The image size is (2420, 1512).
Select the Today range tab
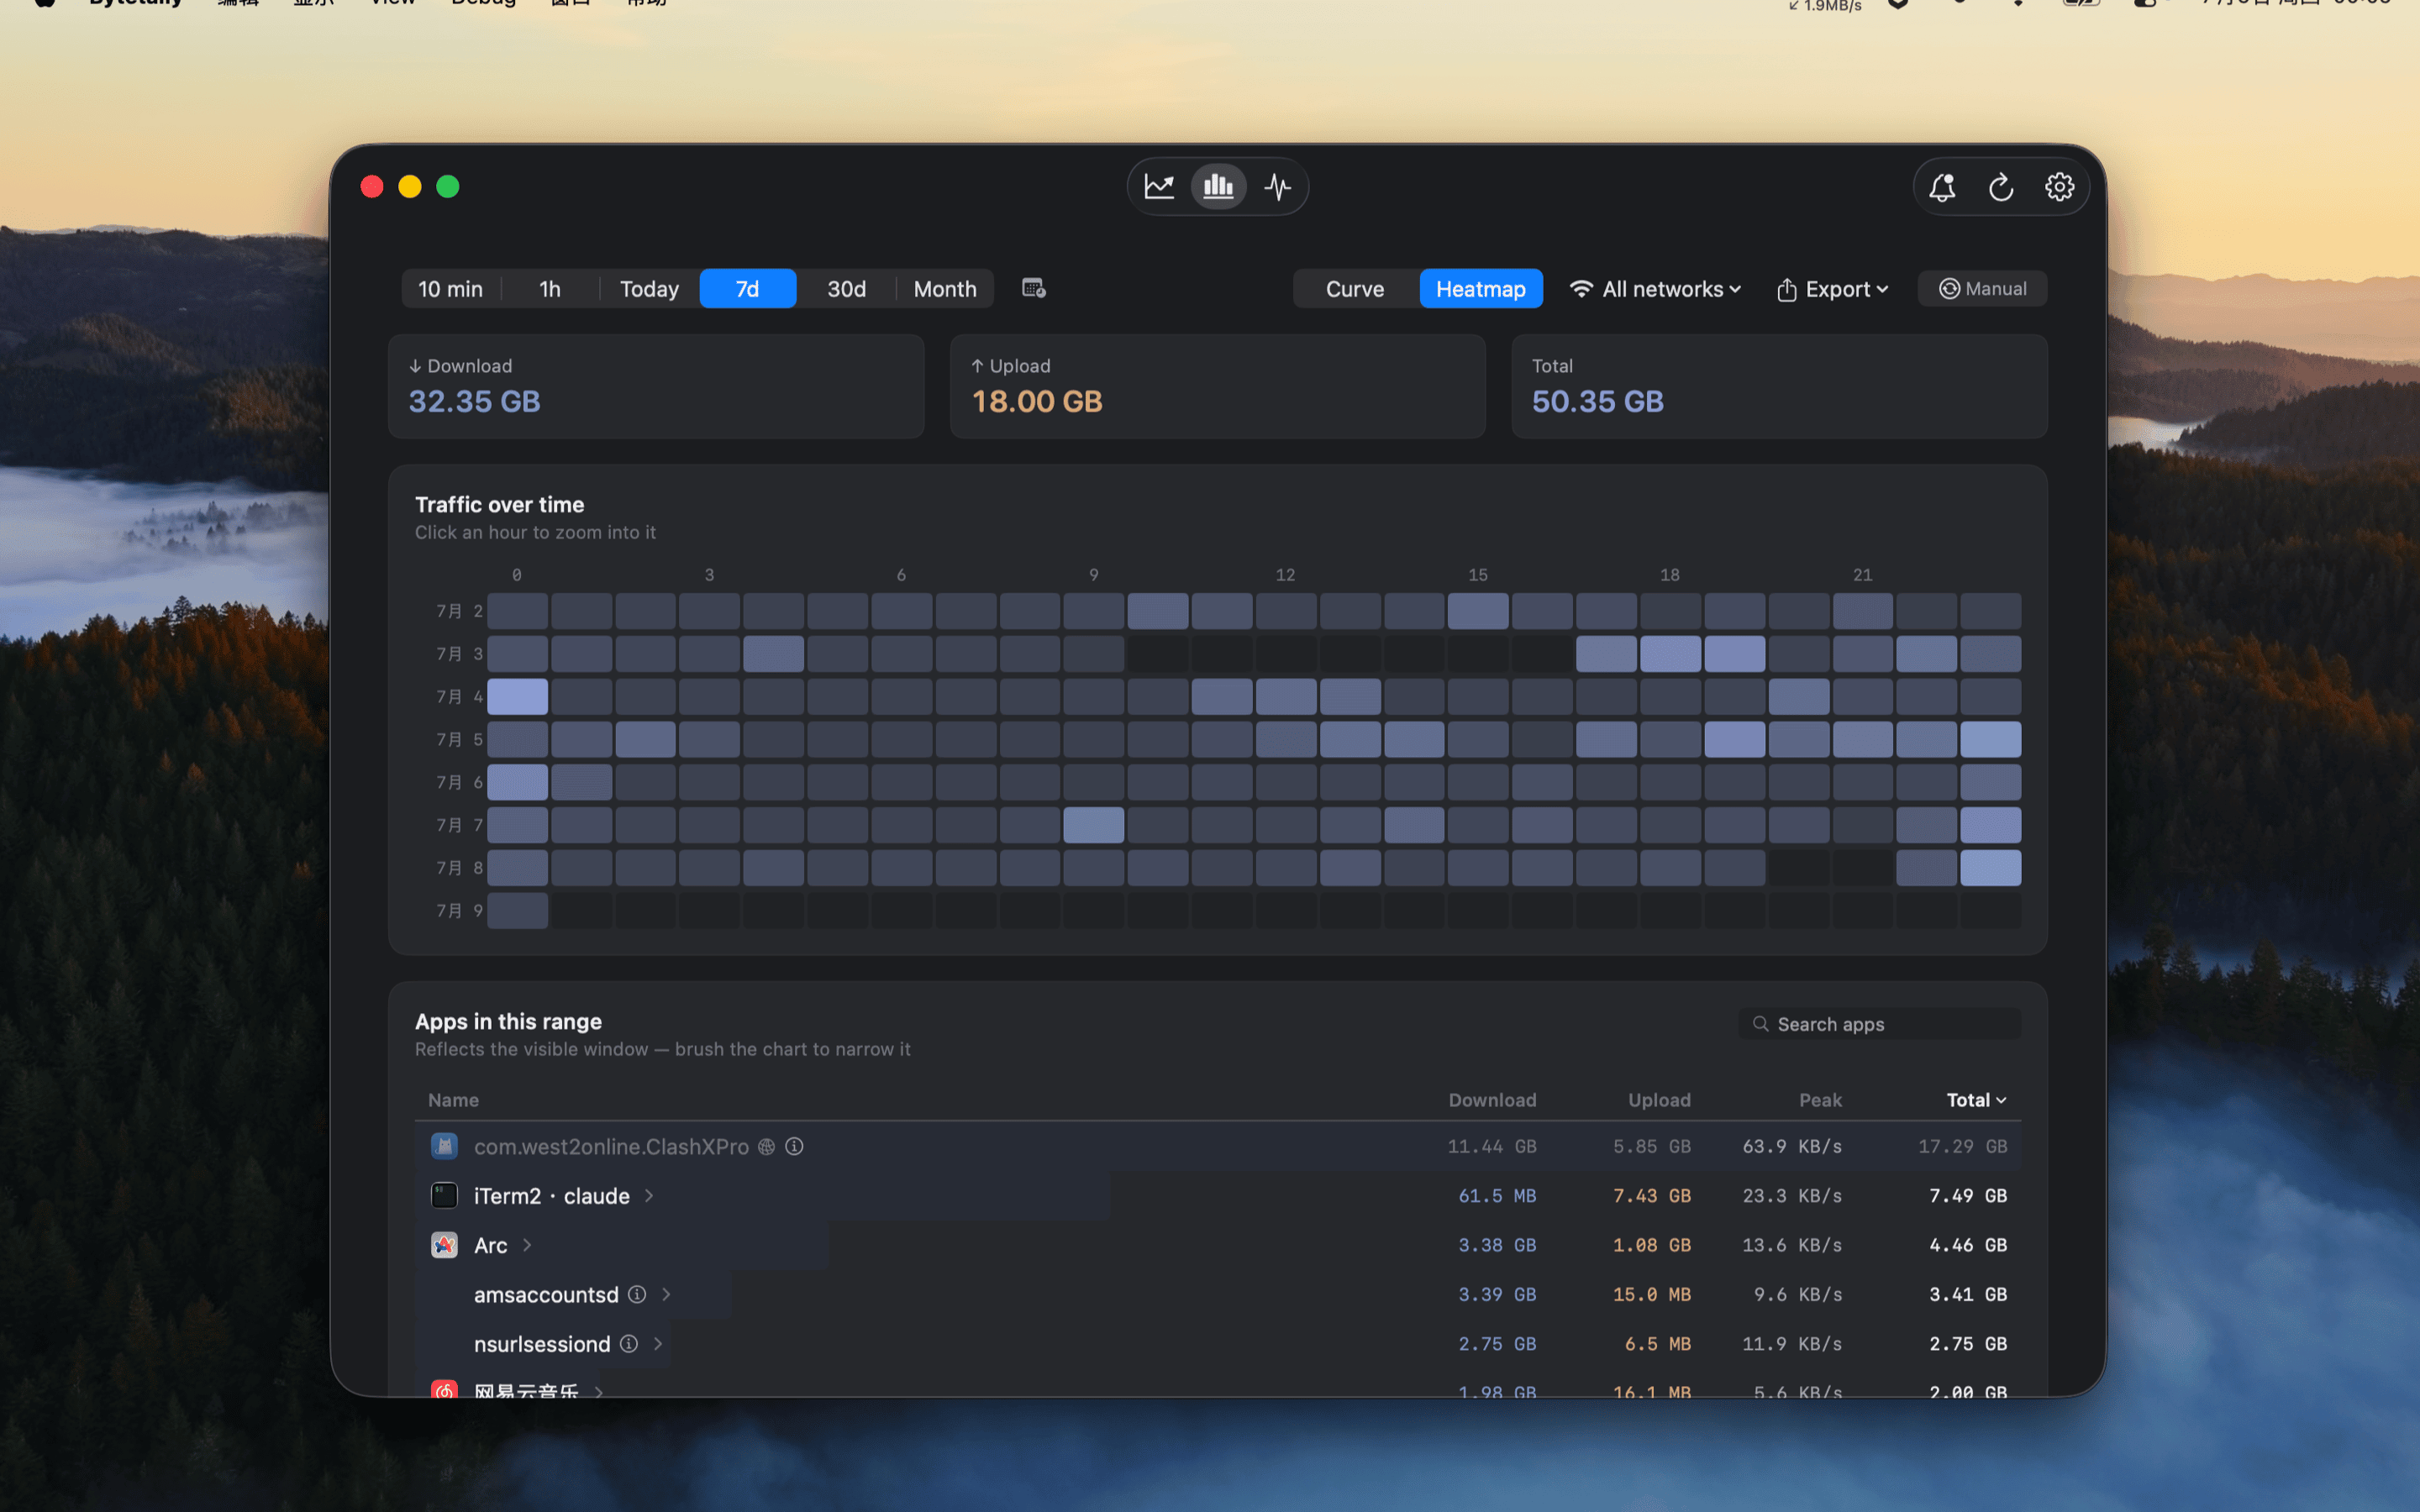point(649,289)
